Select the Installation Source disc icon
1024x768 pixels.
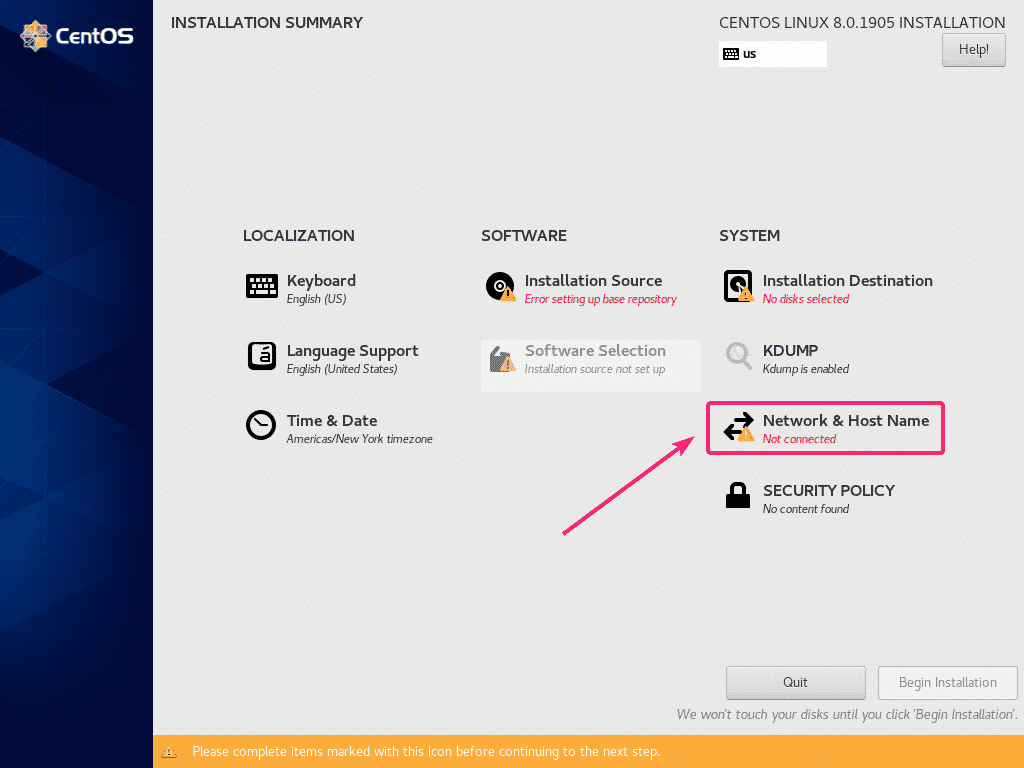pyautogui.click(x=500, y=287)
